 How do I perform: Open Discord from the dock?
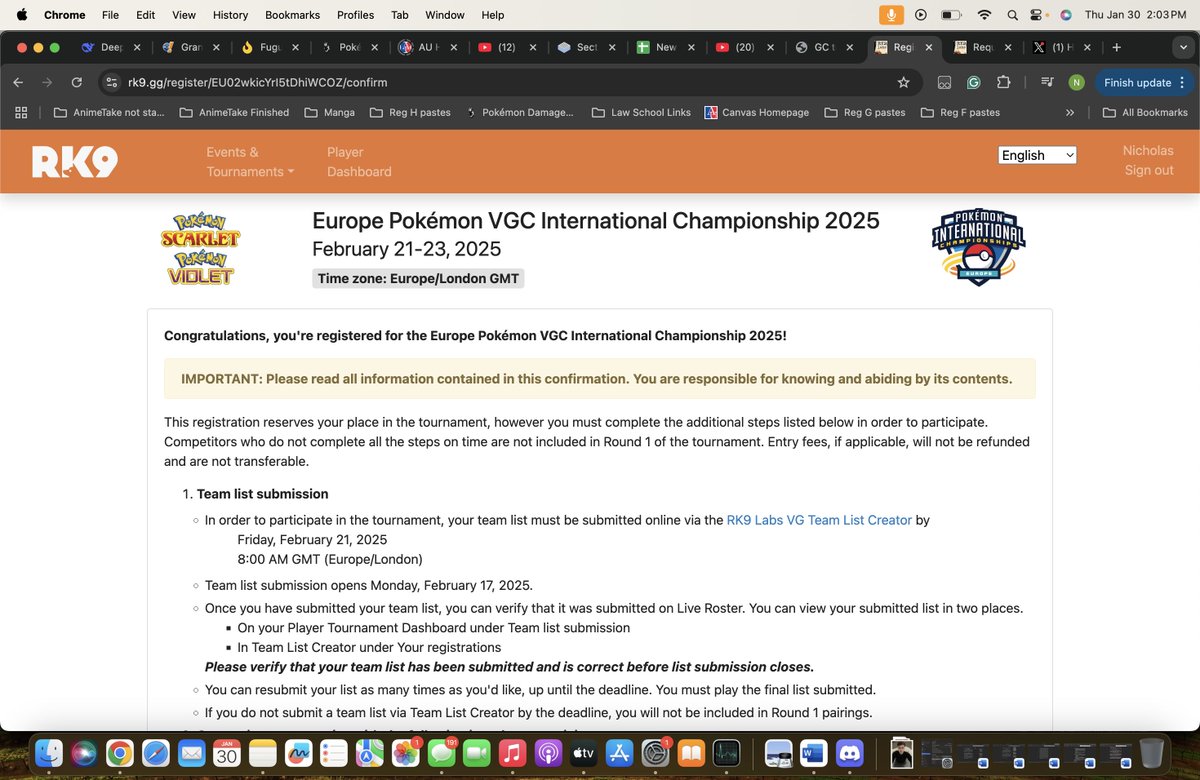click(850, 752)
